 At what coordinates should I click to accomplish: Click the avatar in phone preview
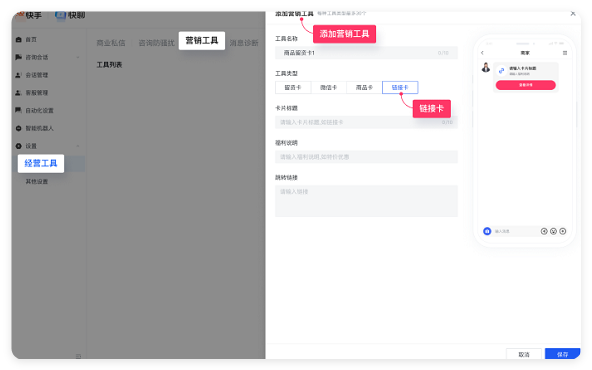(x=486, y=68)
